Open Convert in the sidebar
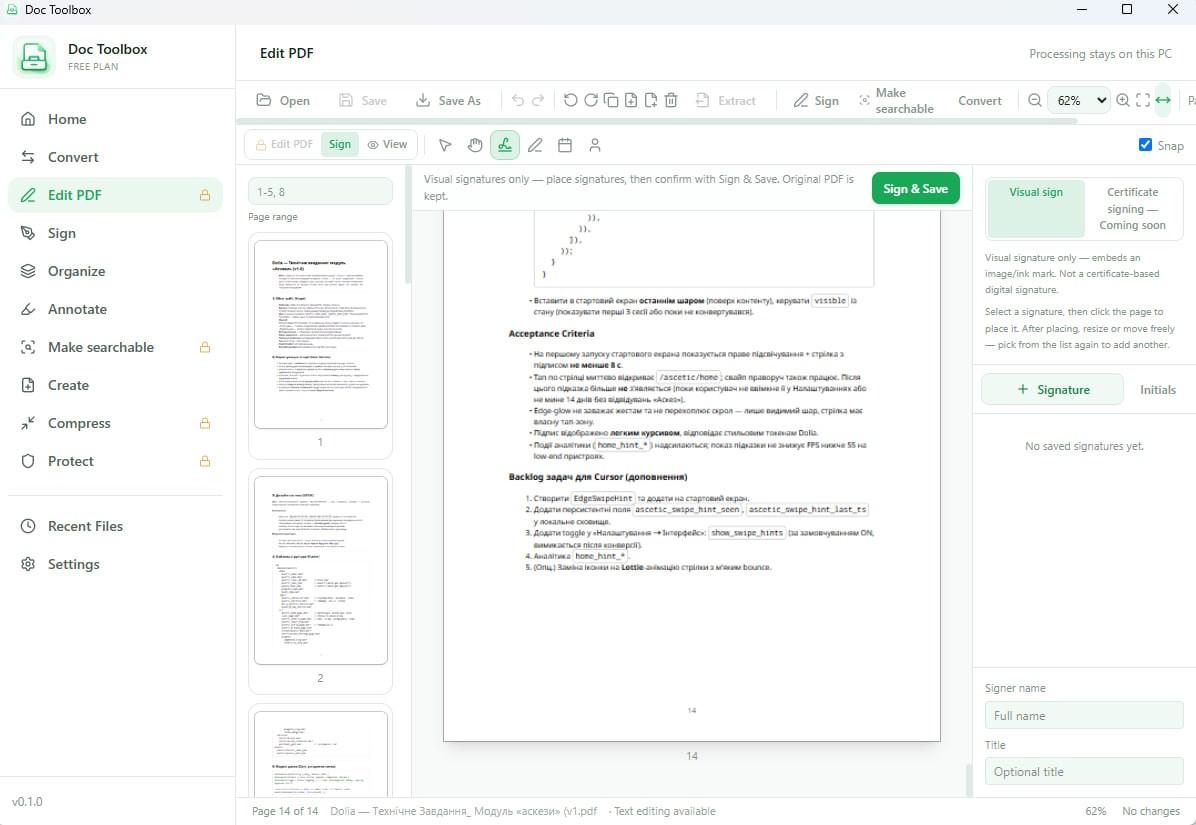1196x825 pixels. (x=115, y=157)
